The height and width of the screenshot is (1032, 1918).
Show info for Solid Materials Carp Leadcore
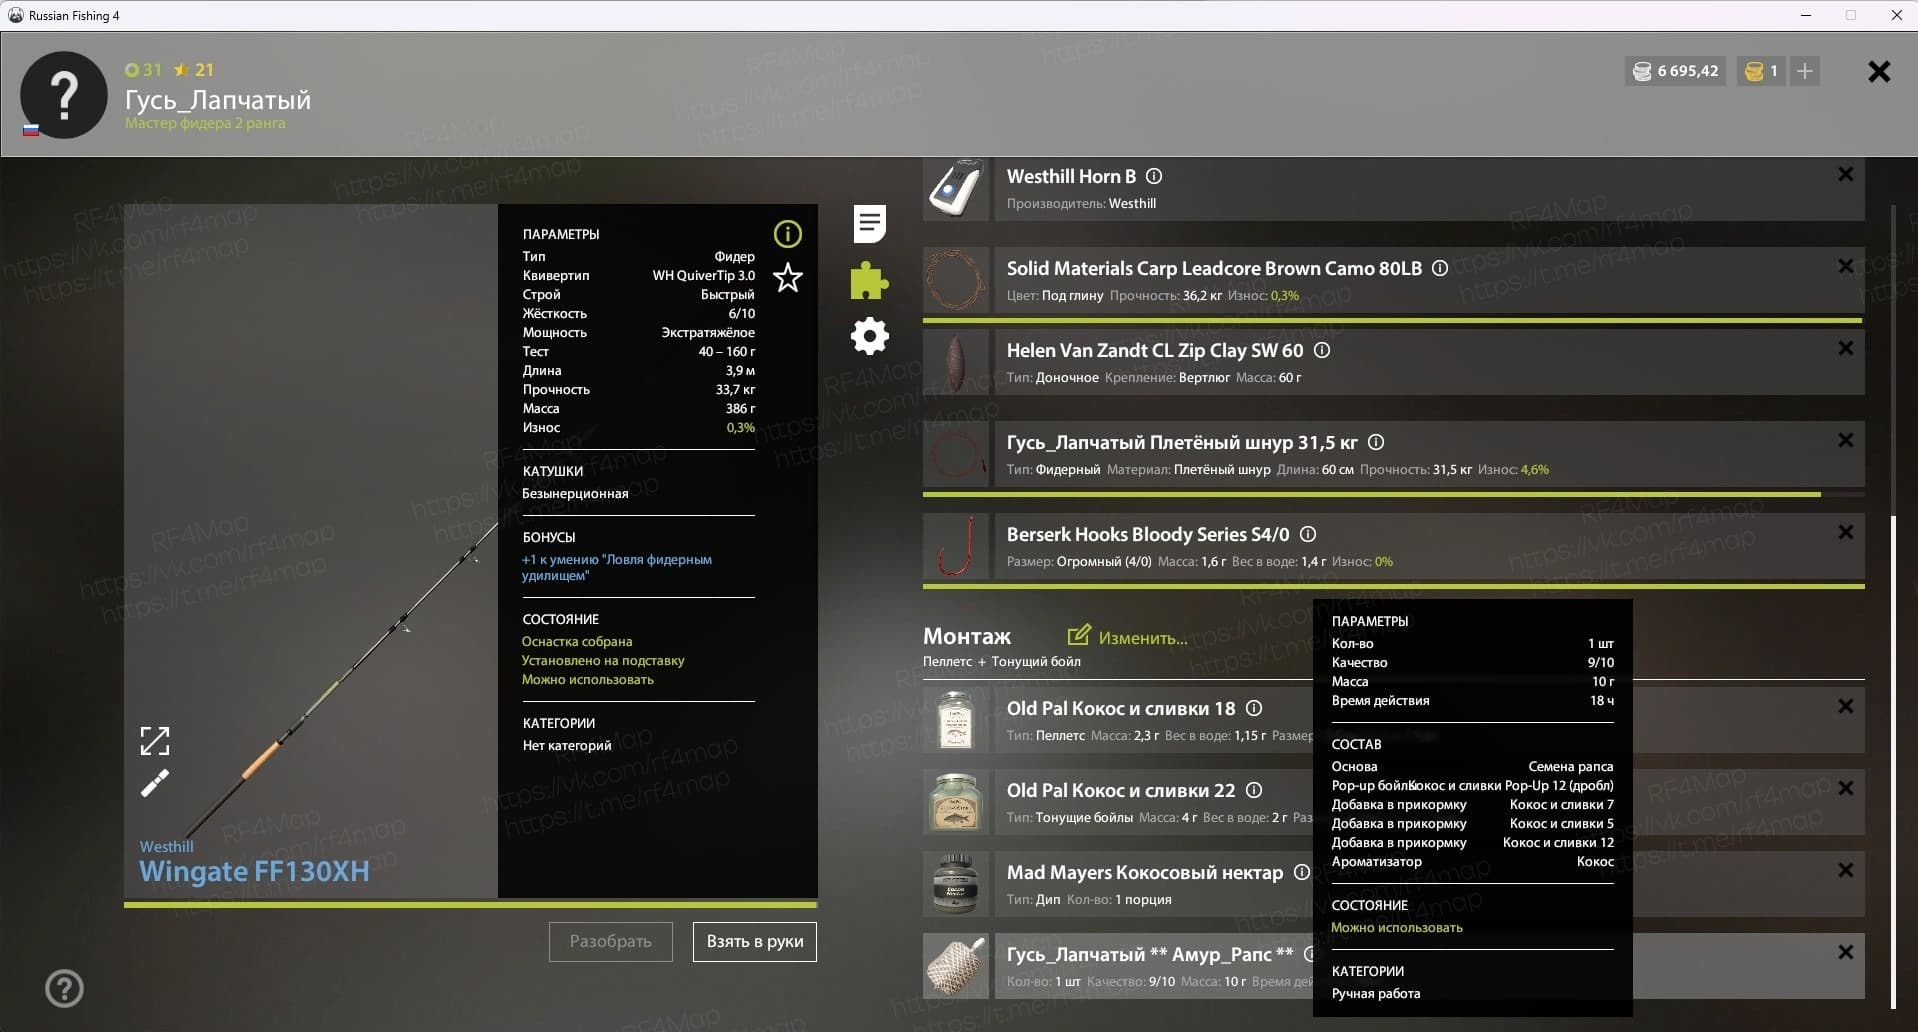(1440, 268)
